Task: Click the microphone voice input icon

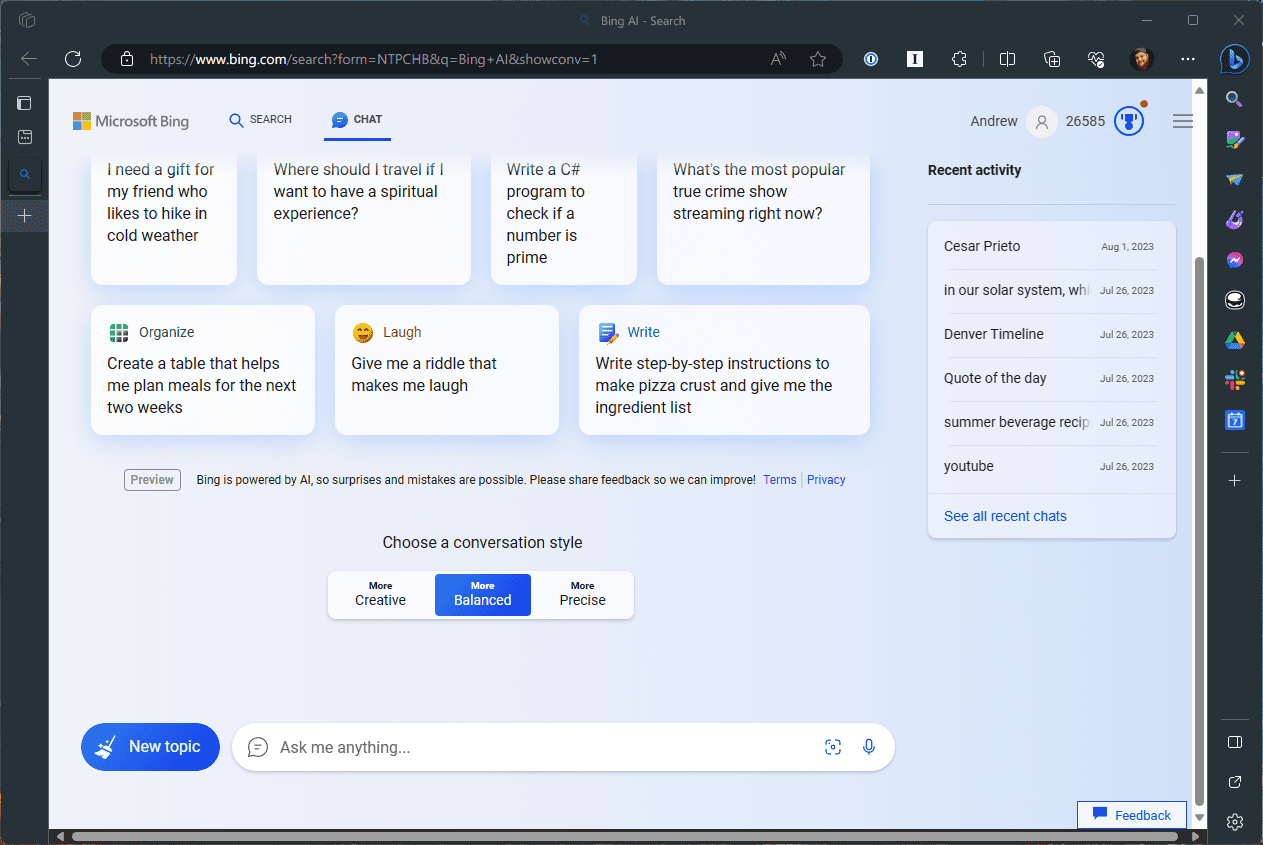Action: point(869,747)
